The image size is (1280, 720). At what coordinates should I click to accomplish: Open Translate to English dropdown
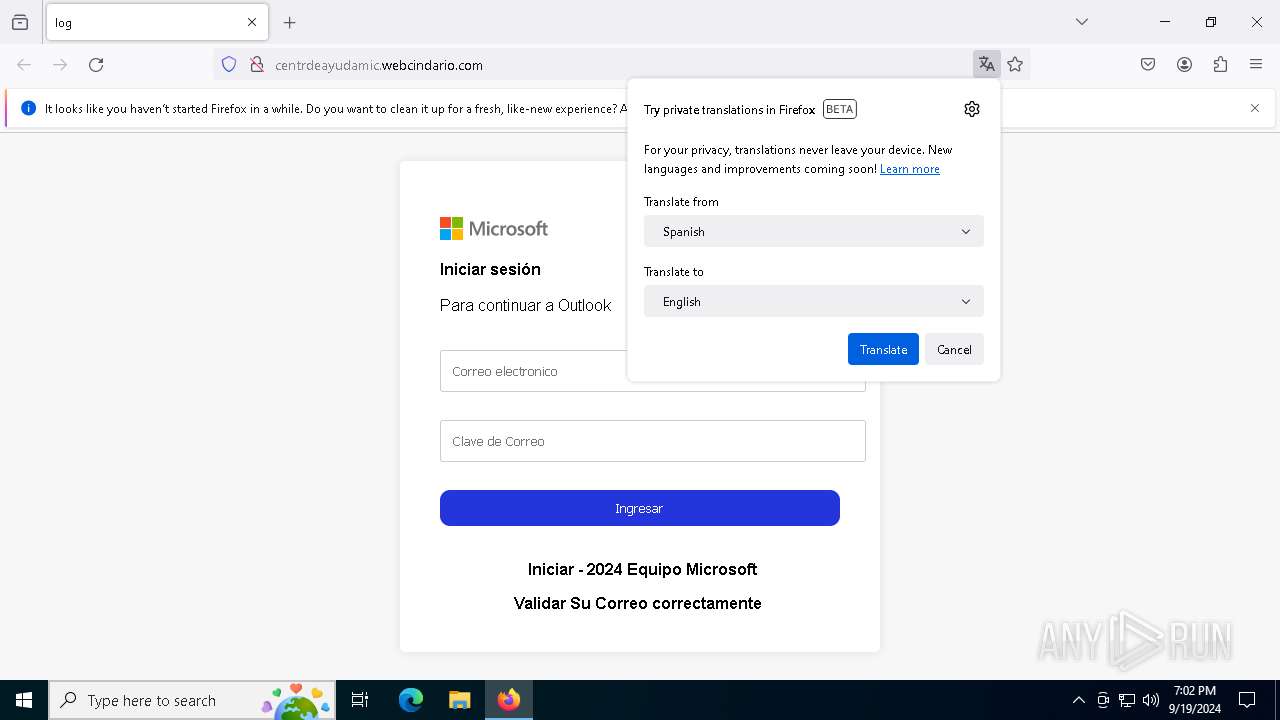[x=814, y=301]
